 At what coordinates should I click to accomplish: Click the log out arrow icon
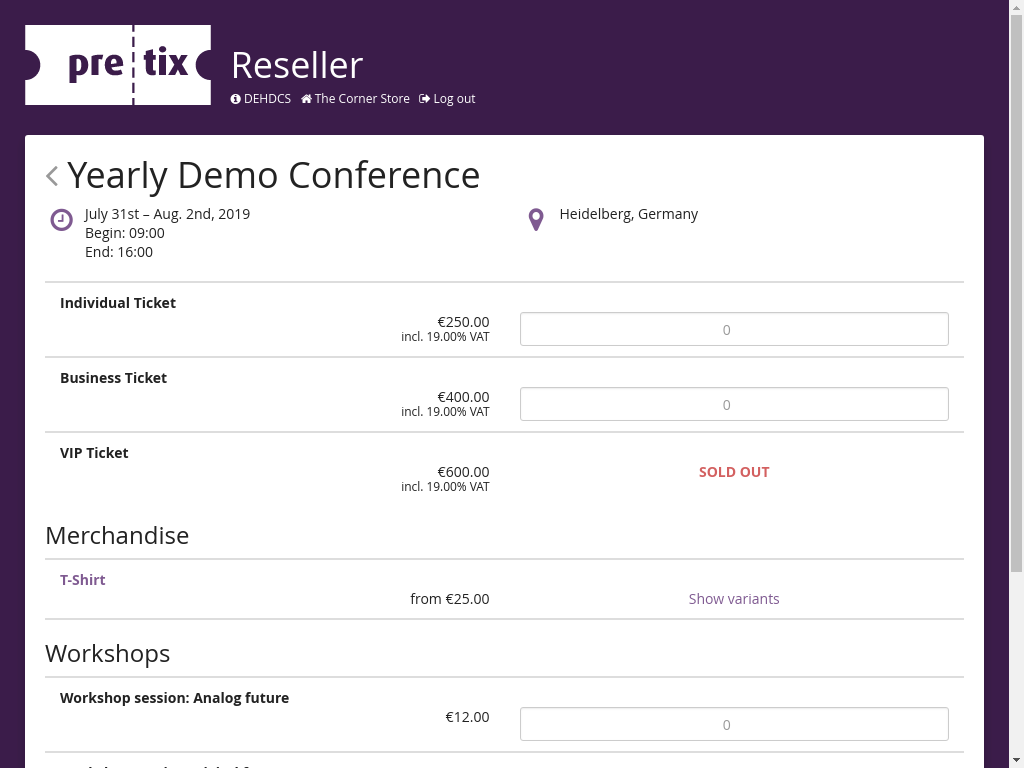coord(425,99)
